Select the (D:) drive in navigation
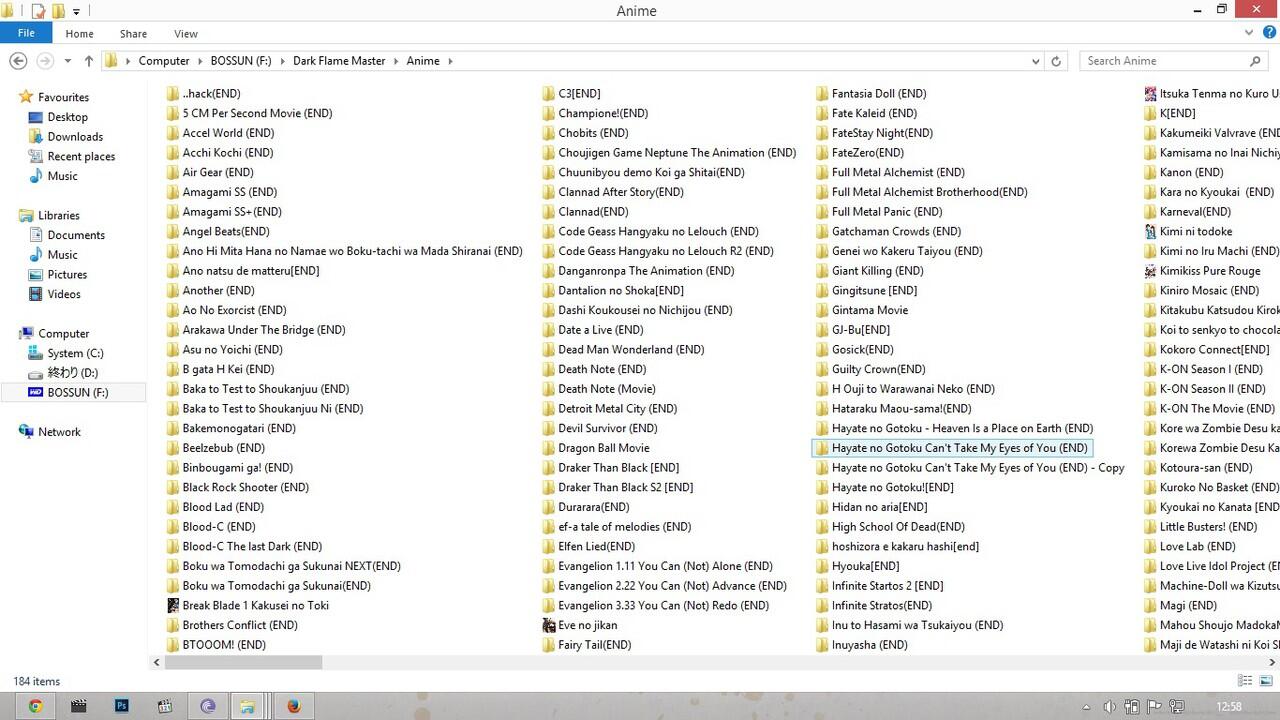The height and width of the screenshot is (720, 1280). click(72, 373)
